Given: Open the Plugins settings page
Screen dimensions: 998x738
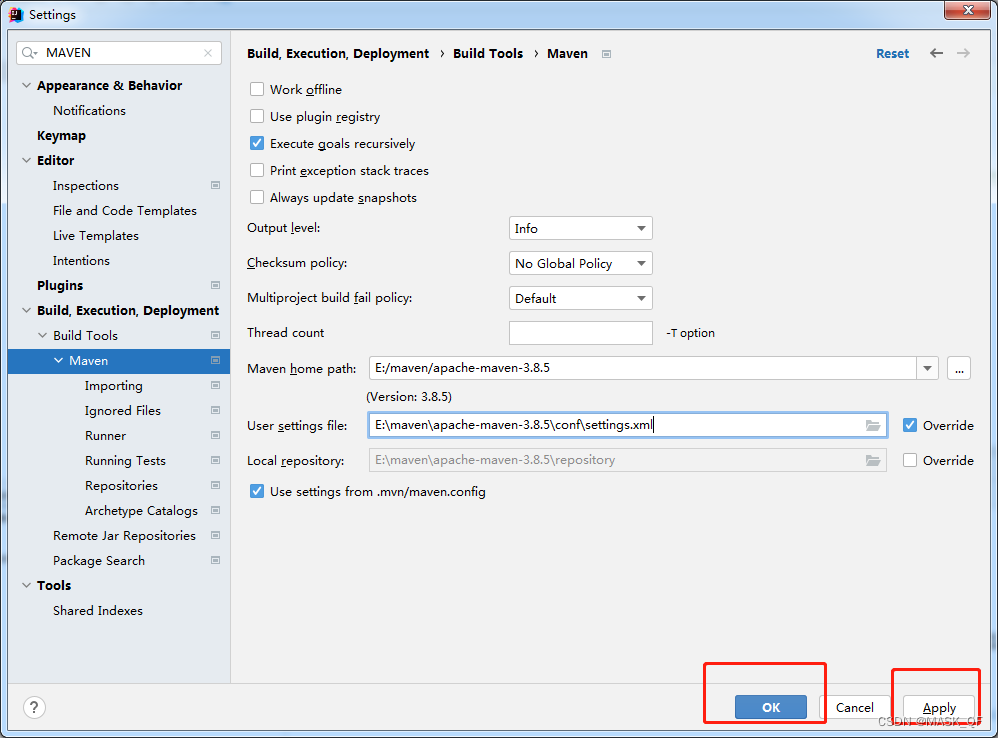Looking at the screenshot, I should (60, 285).
